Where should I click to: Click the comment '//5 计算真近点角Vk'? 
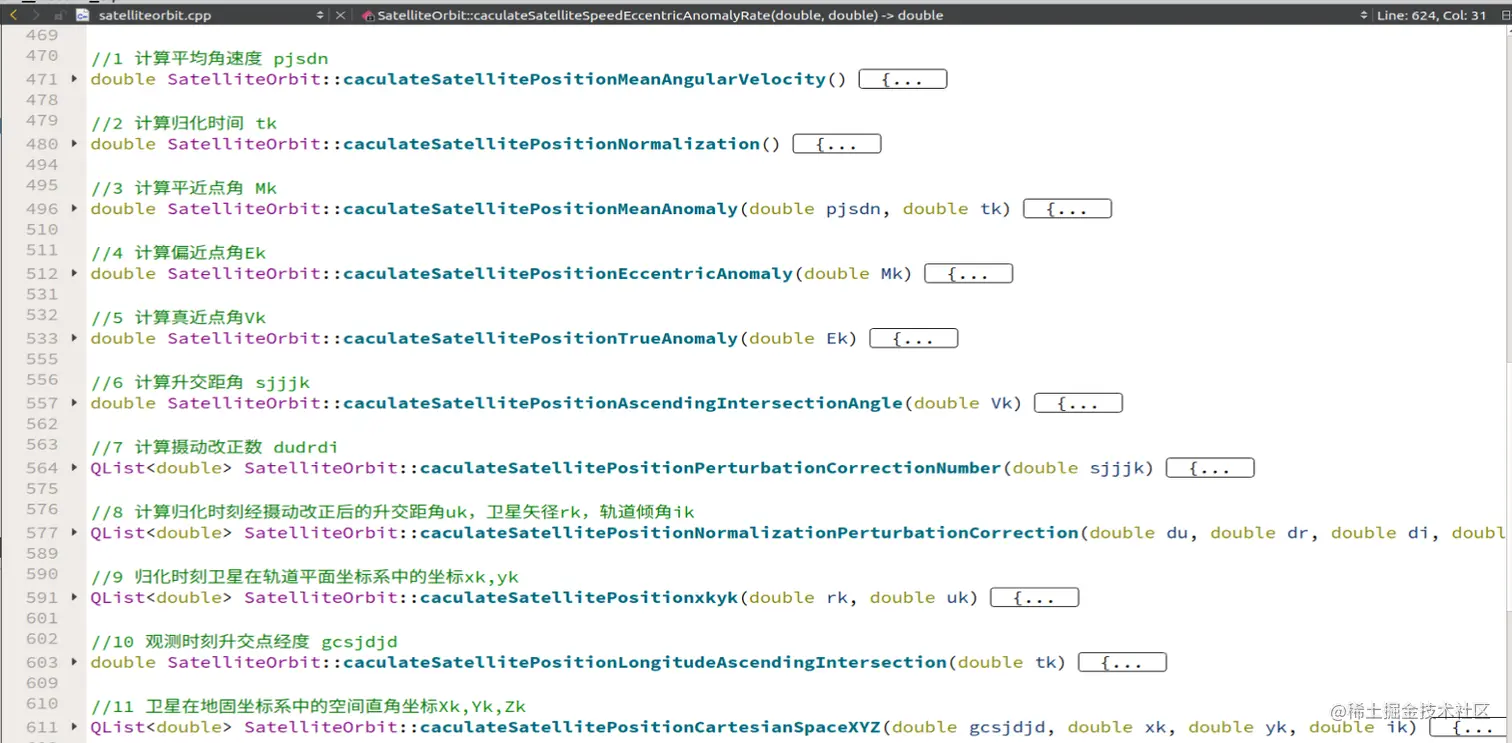coord(178,318)
